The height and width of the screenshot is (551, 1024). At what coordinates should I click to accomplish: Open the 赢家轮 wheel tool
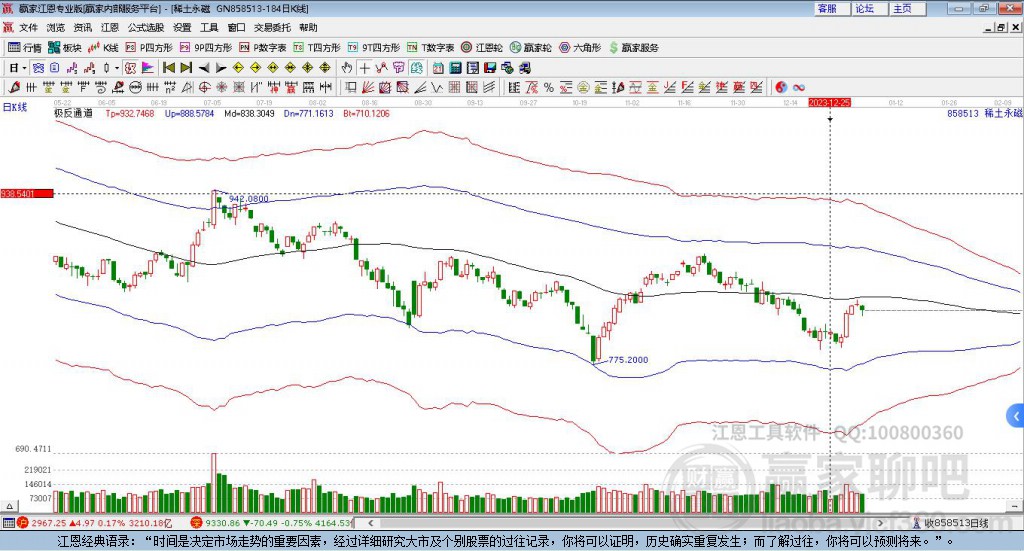[x=530, y=48]
